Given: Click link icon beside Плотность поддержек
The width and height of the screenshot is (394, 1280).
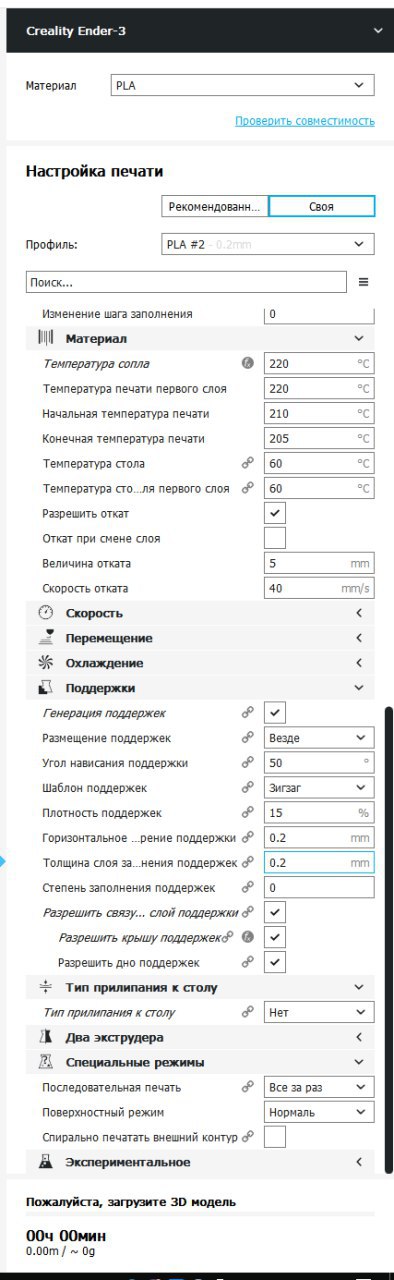Looking at the screenshot, I should point(247,813).
